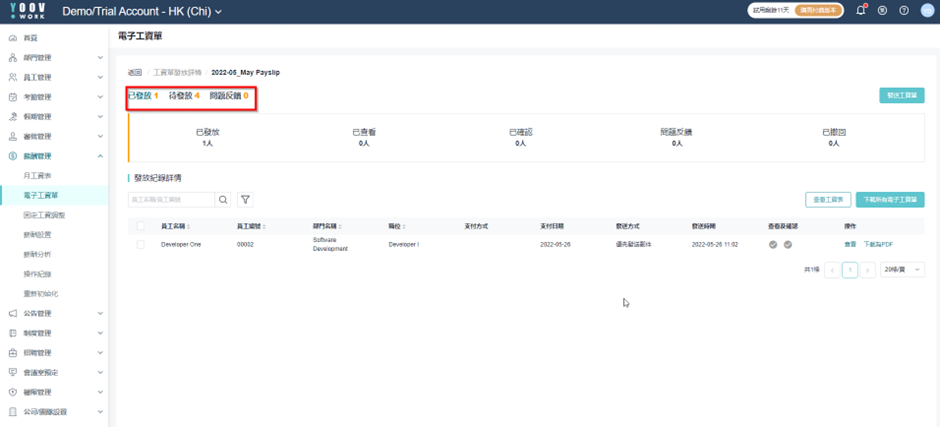Click the download as PDF link
This screenshot has width=940, height=427.
tap(878, 245)
